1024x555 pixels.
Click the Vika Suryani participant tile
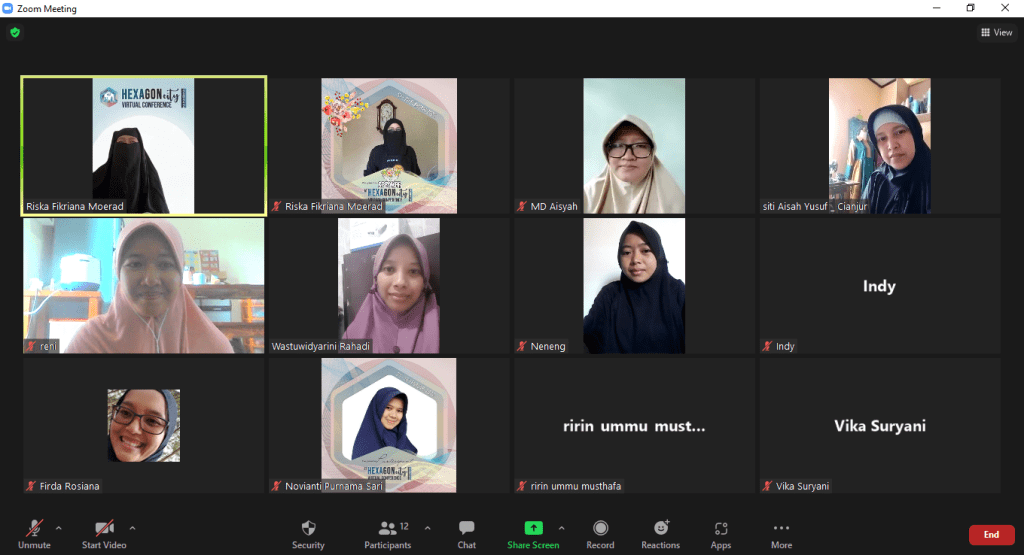tap(880, 426)
